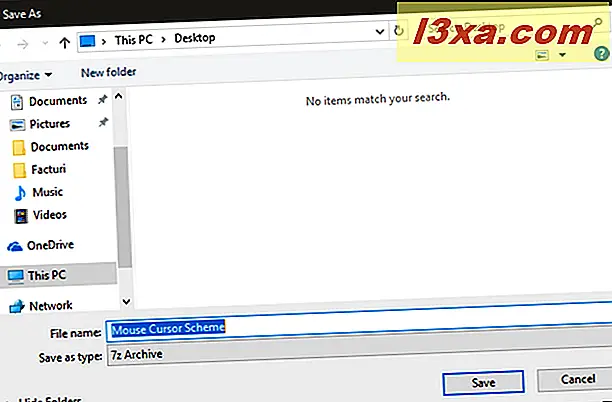Click the Cancel button

pyautogui.click(x=575, y=380)
